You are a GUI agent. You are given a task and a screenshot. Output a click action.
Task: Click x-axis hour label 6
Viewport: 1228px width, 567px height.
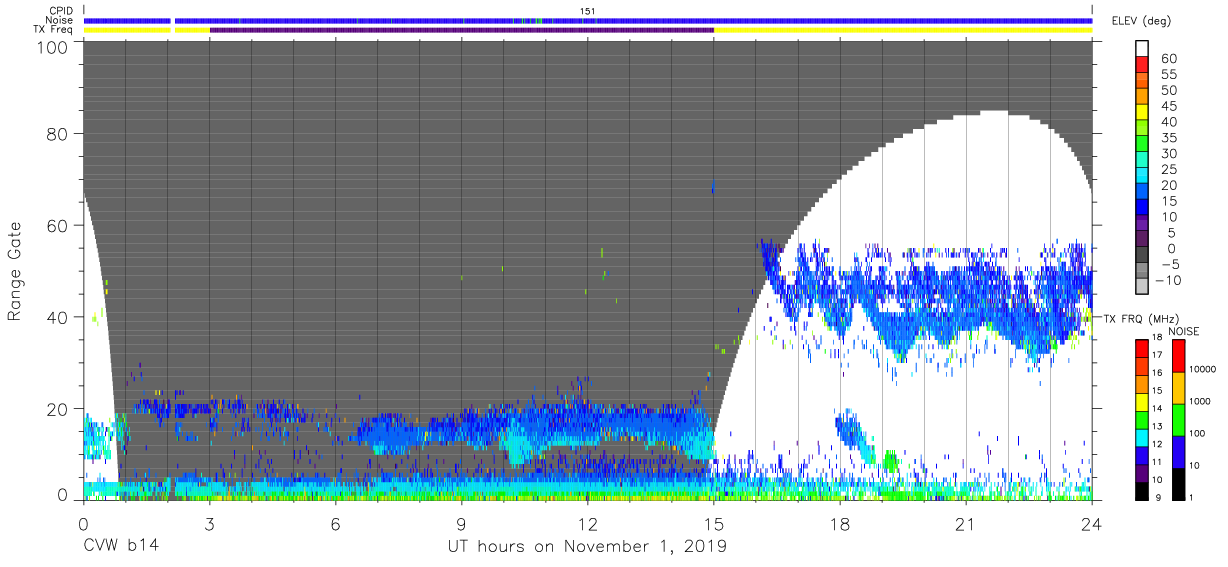tap(335, 523)
